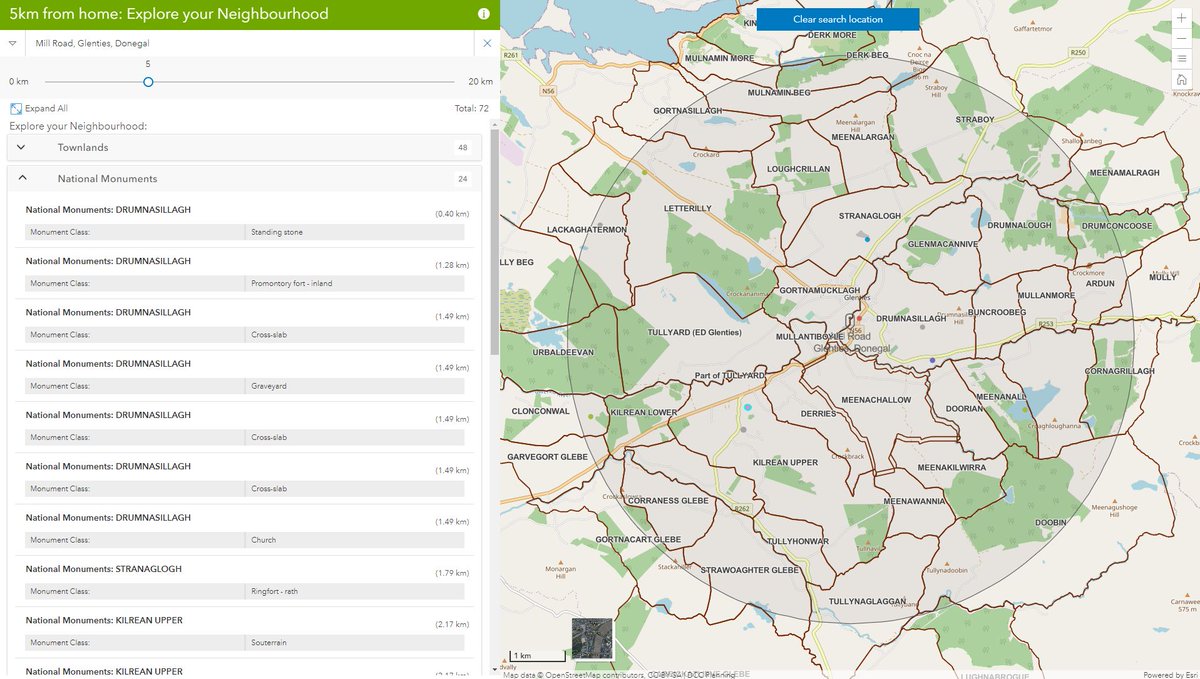Click the Clear search location button

pyautogui.click(x=837, y=19)
